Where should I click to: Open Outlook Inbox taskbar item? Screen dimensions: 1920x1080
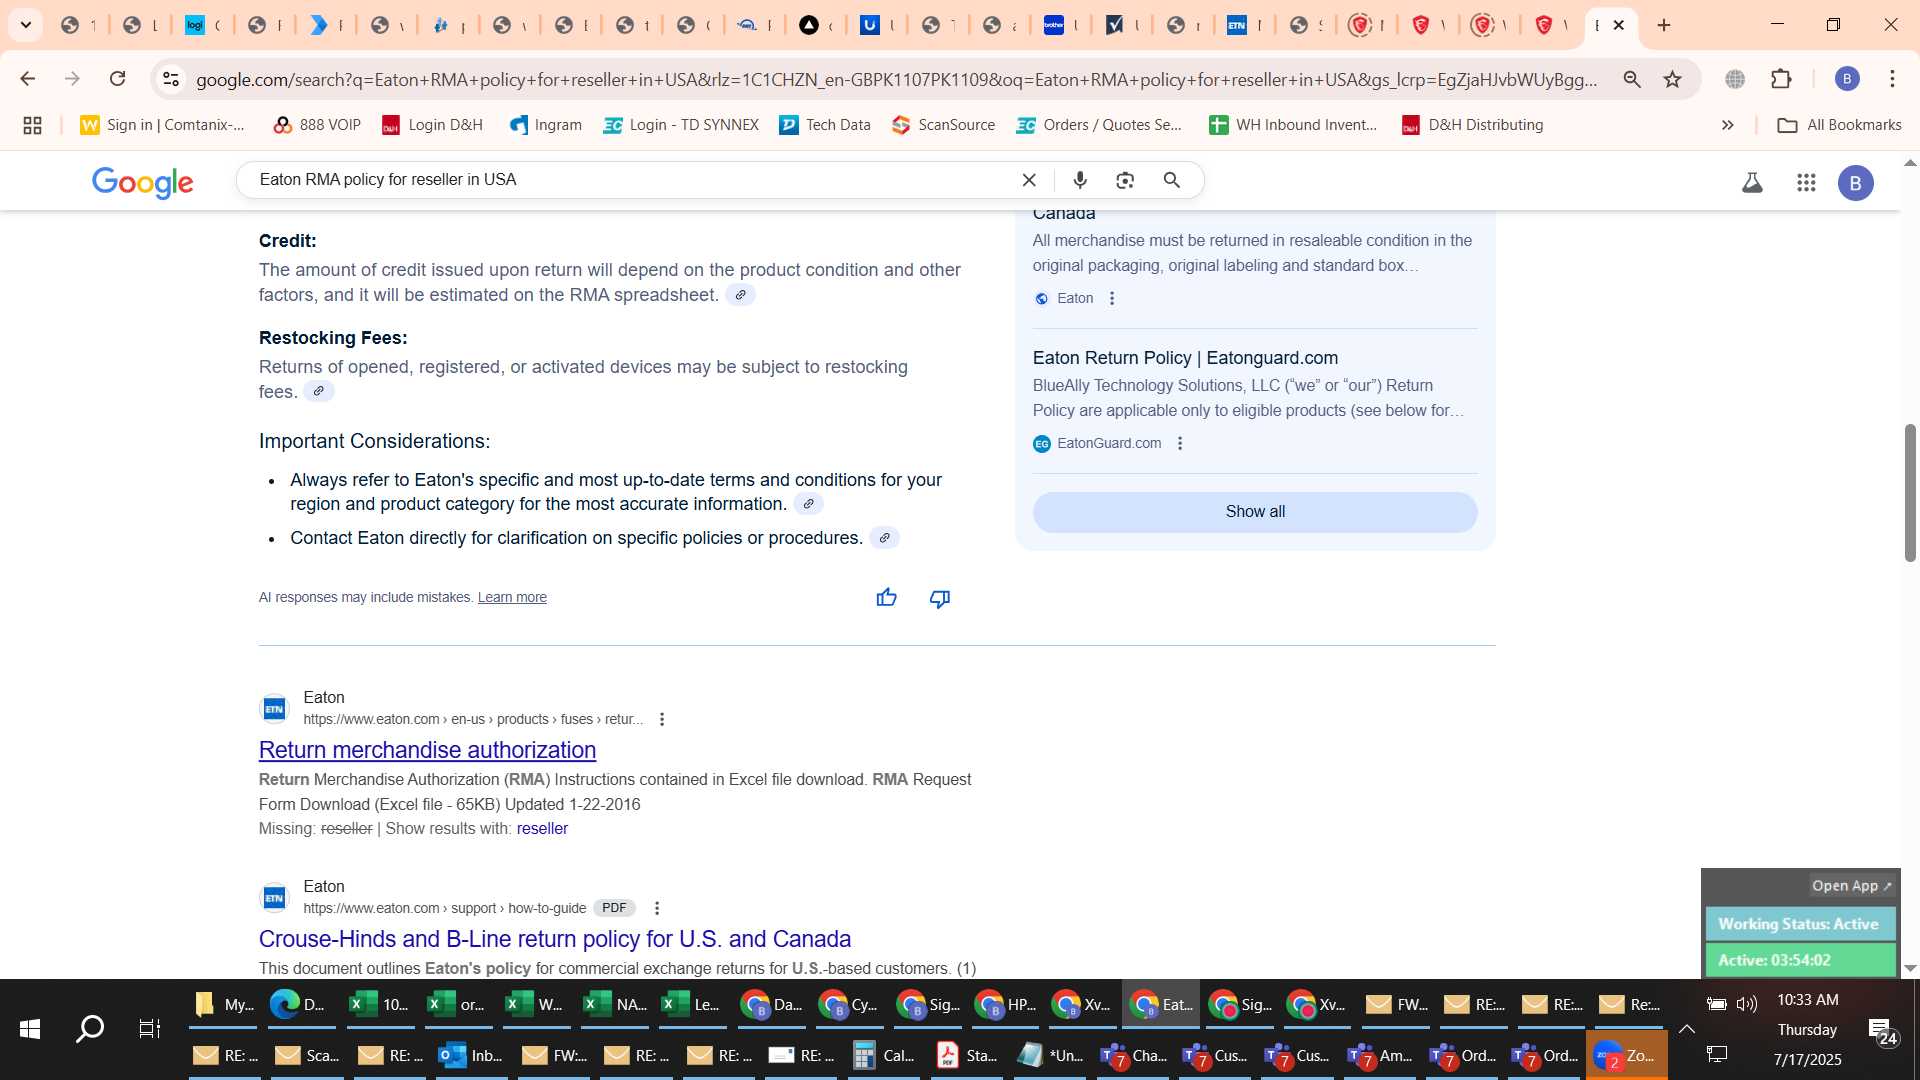[x=472, y=1055]
